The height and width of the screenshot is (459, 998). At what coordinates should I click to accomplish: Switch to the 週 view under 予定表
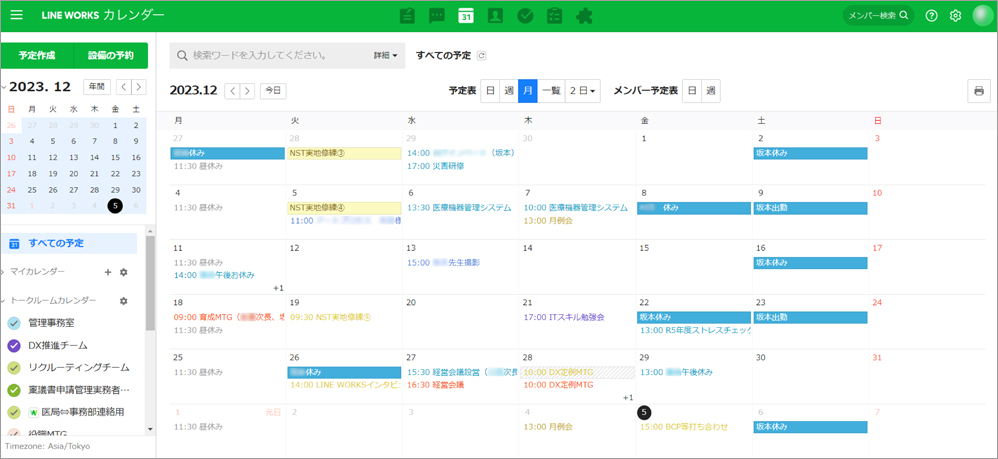click(509, 91)
